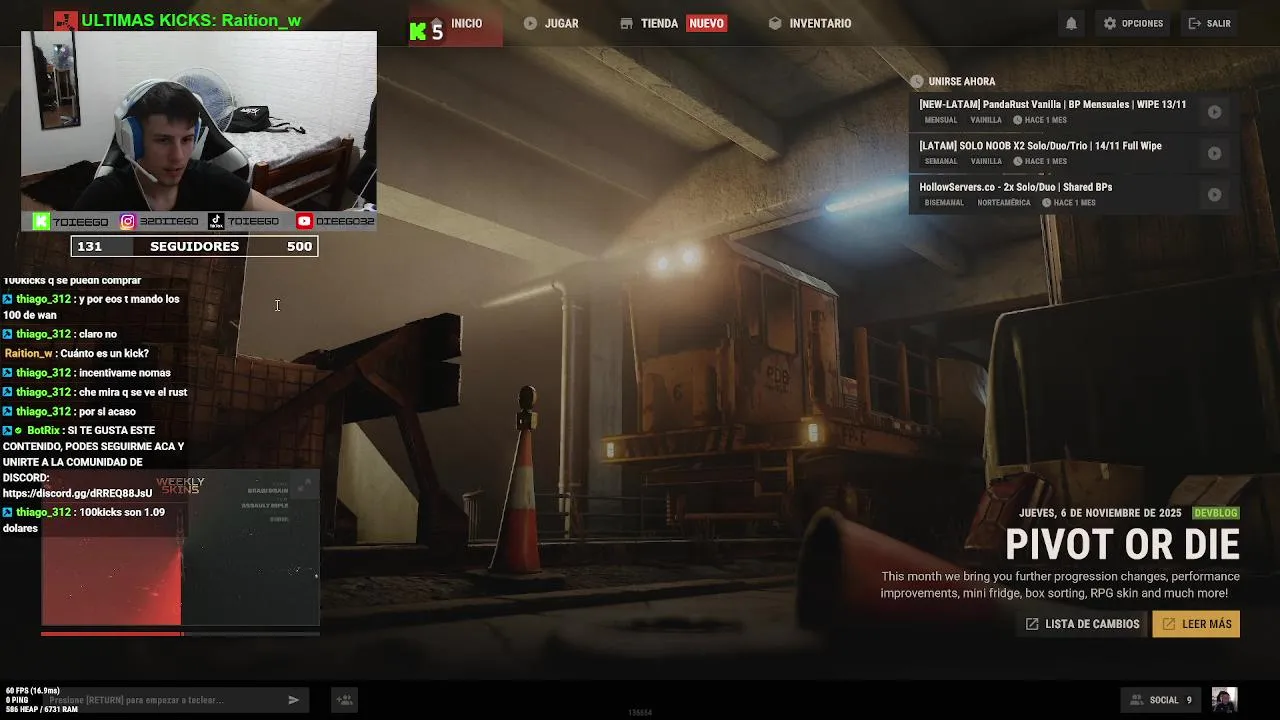Click the DEVBLOG green tag
The image size is (1280, 720).
pos(1216,513)
